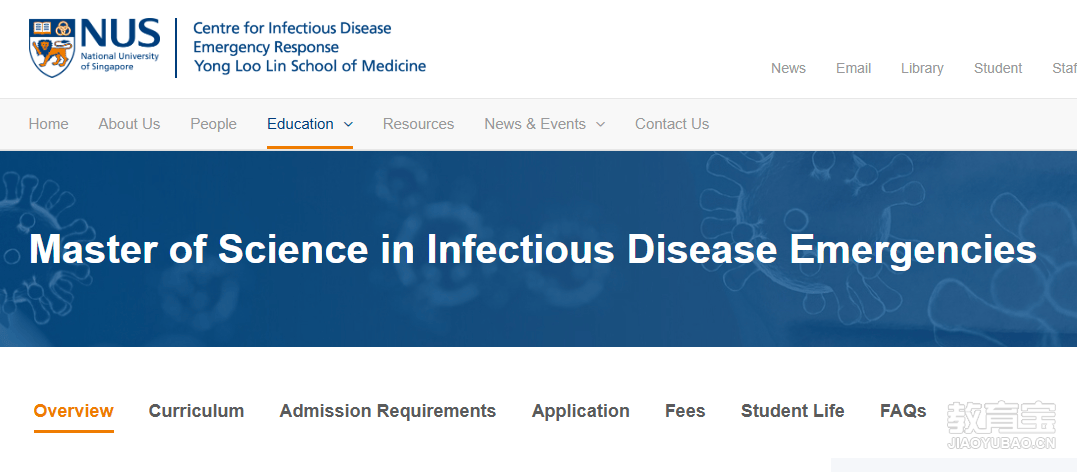Visit the Library link
The width and height of the screenshot is (1077, 472).
click(922, 68)
